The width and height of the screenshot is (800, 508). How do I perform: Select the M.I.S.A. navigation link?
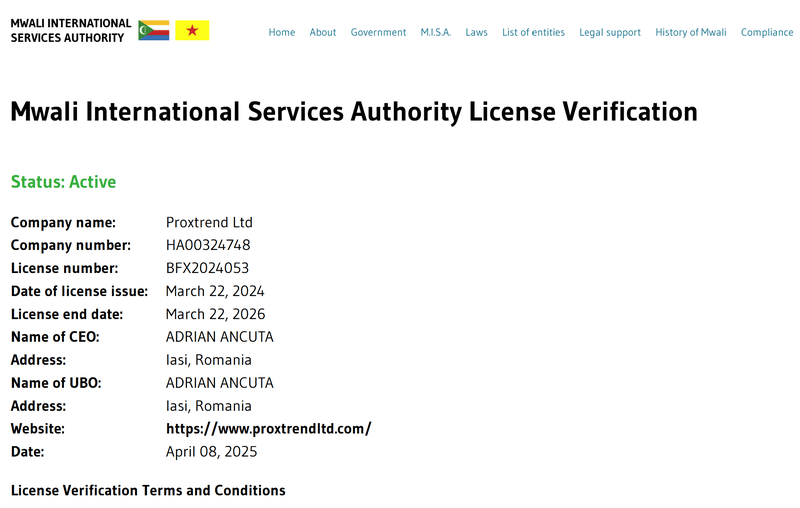pos(436,32)
